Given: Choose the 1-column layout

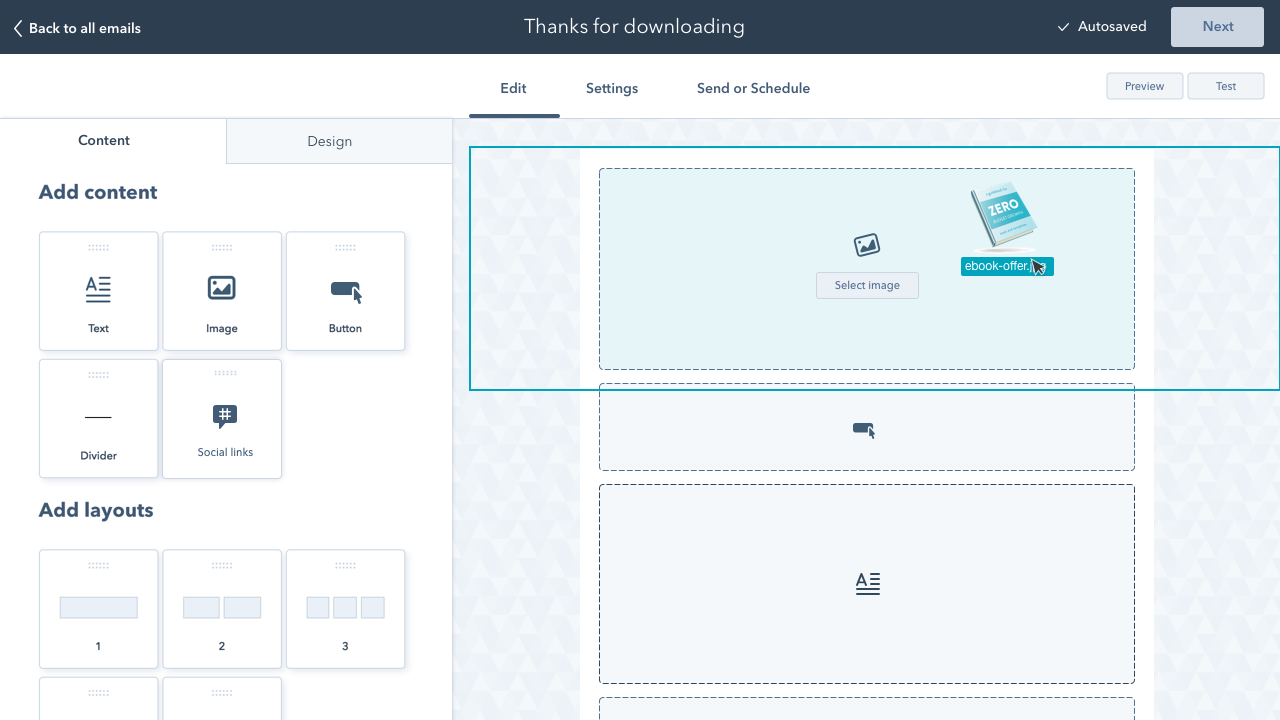Looking at the screenshot, I should pos(98,608).
